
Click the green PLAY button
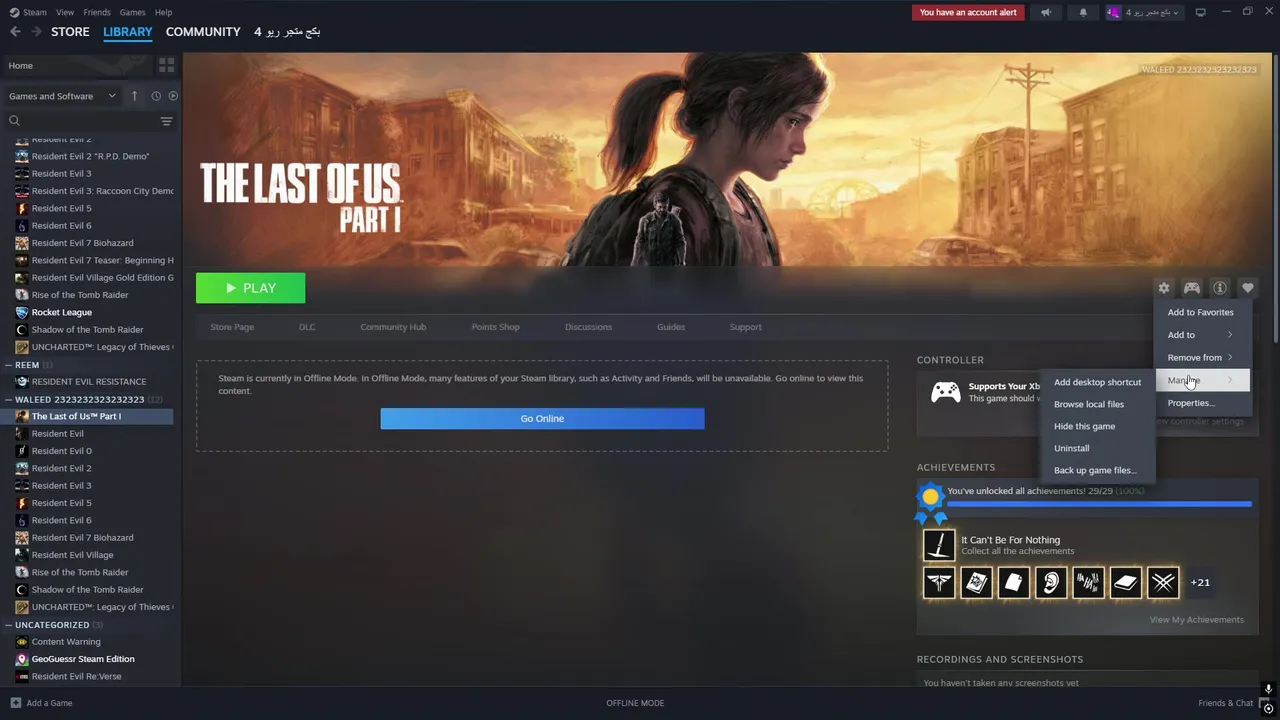point(251,288)
